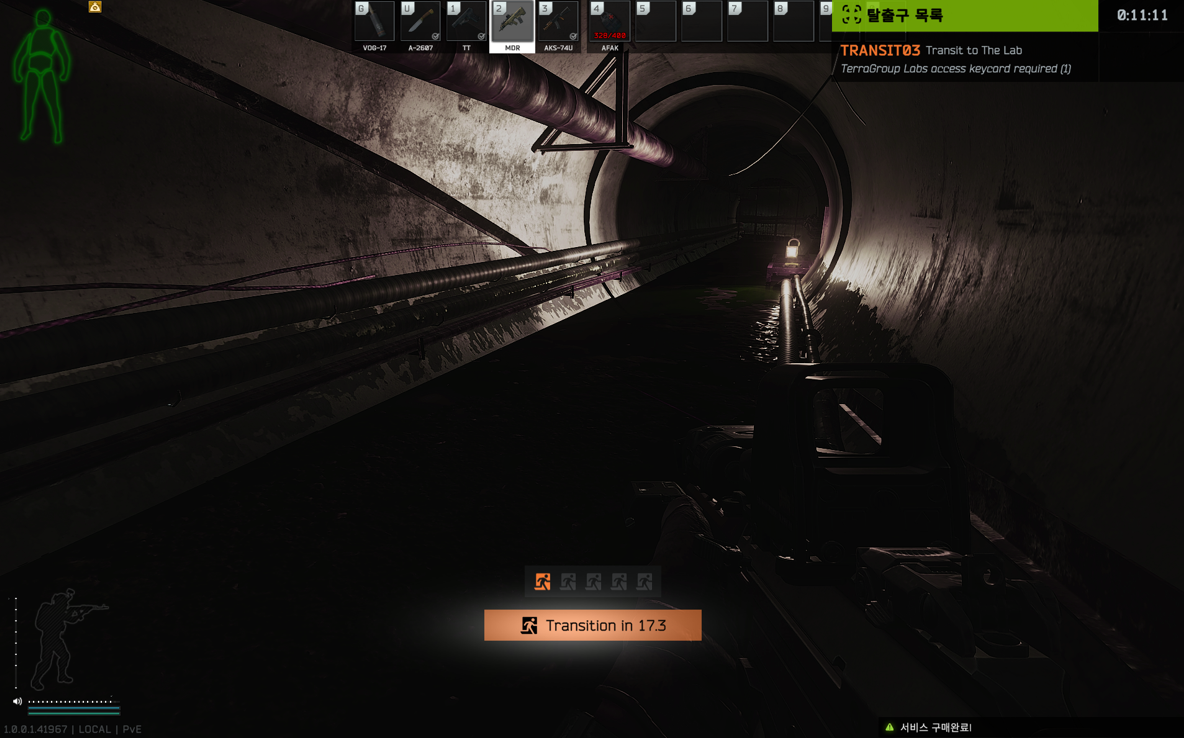Click the teal stamina bar below the blue one

coord(74,712)
